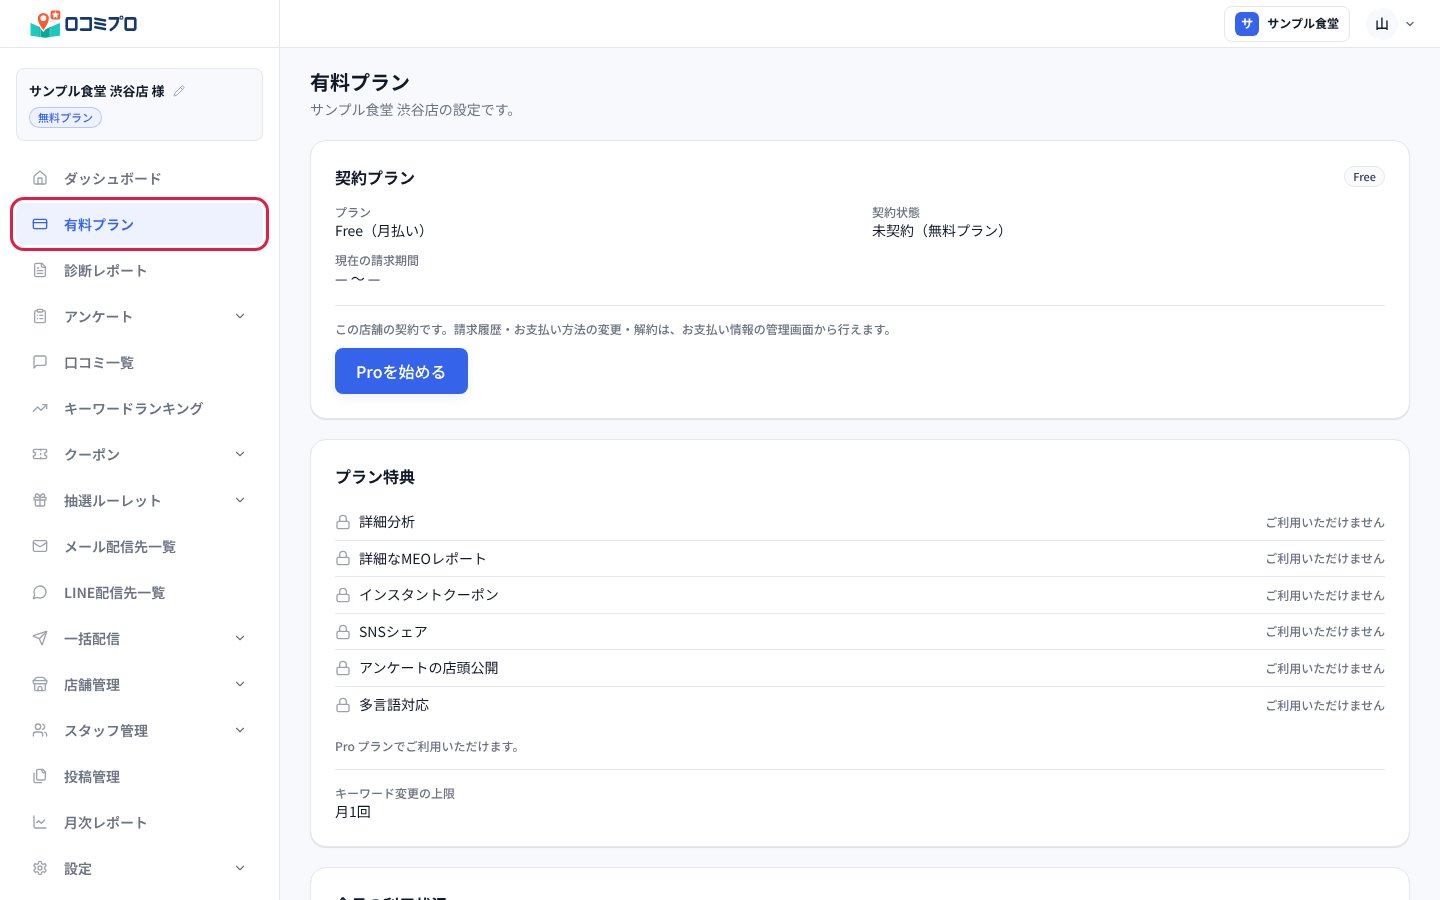This screenshot has width=1440, height=900.
Task: Expand the アンケート submenu chevron
Action: (240, 316)
